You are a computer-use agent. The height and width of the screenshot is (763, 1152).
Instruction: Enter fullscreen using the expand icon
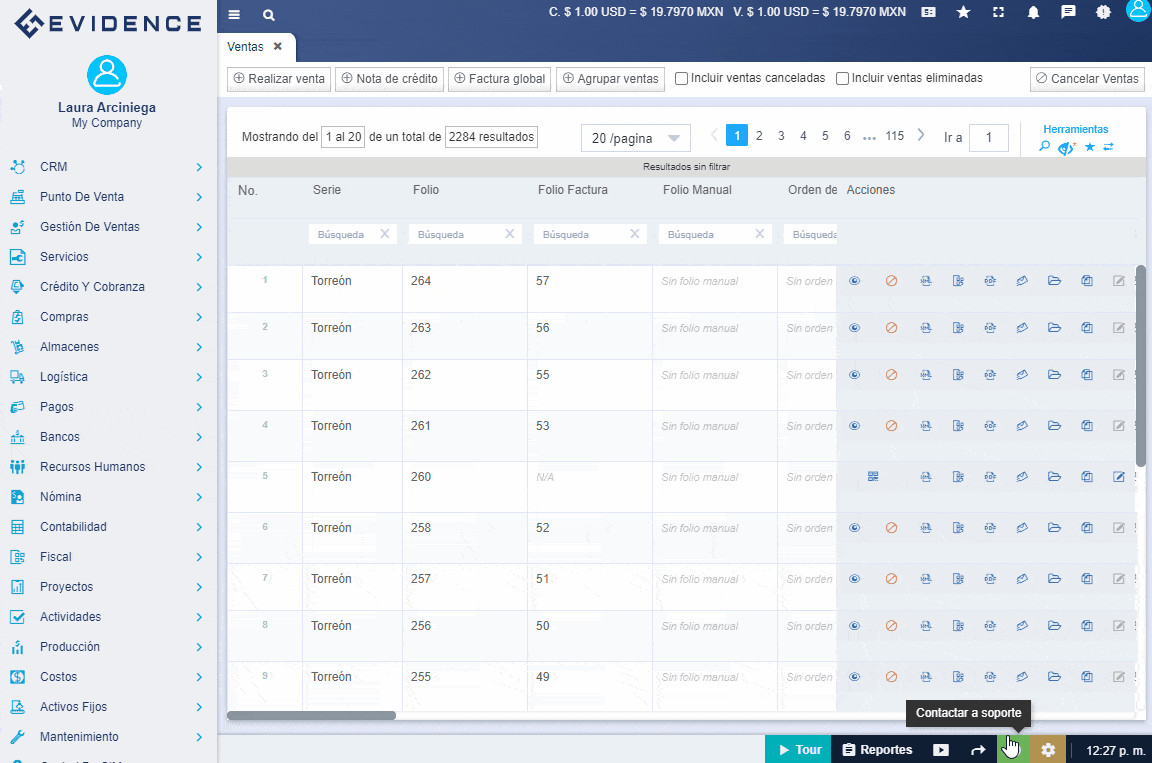(1000, 14)
